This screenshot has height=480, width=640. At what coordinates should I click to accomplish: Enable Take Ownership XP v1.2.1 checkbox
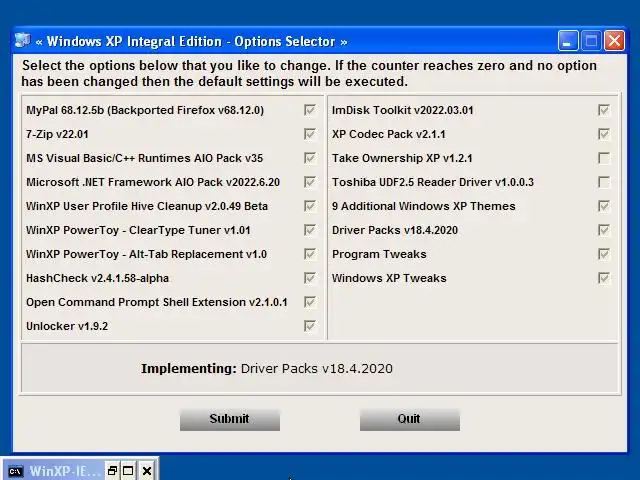tap(604, 158)
